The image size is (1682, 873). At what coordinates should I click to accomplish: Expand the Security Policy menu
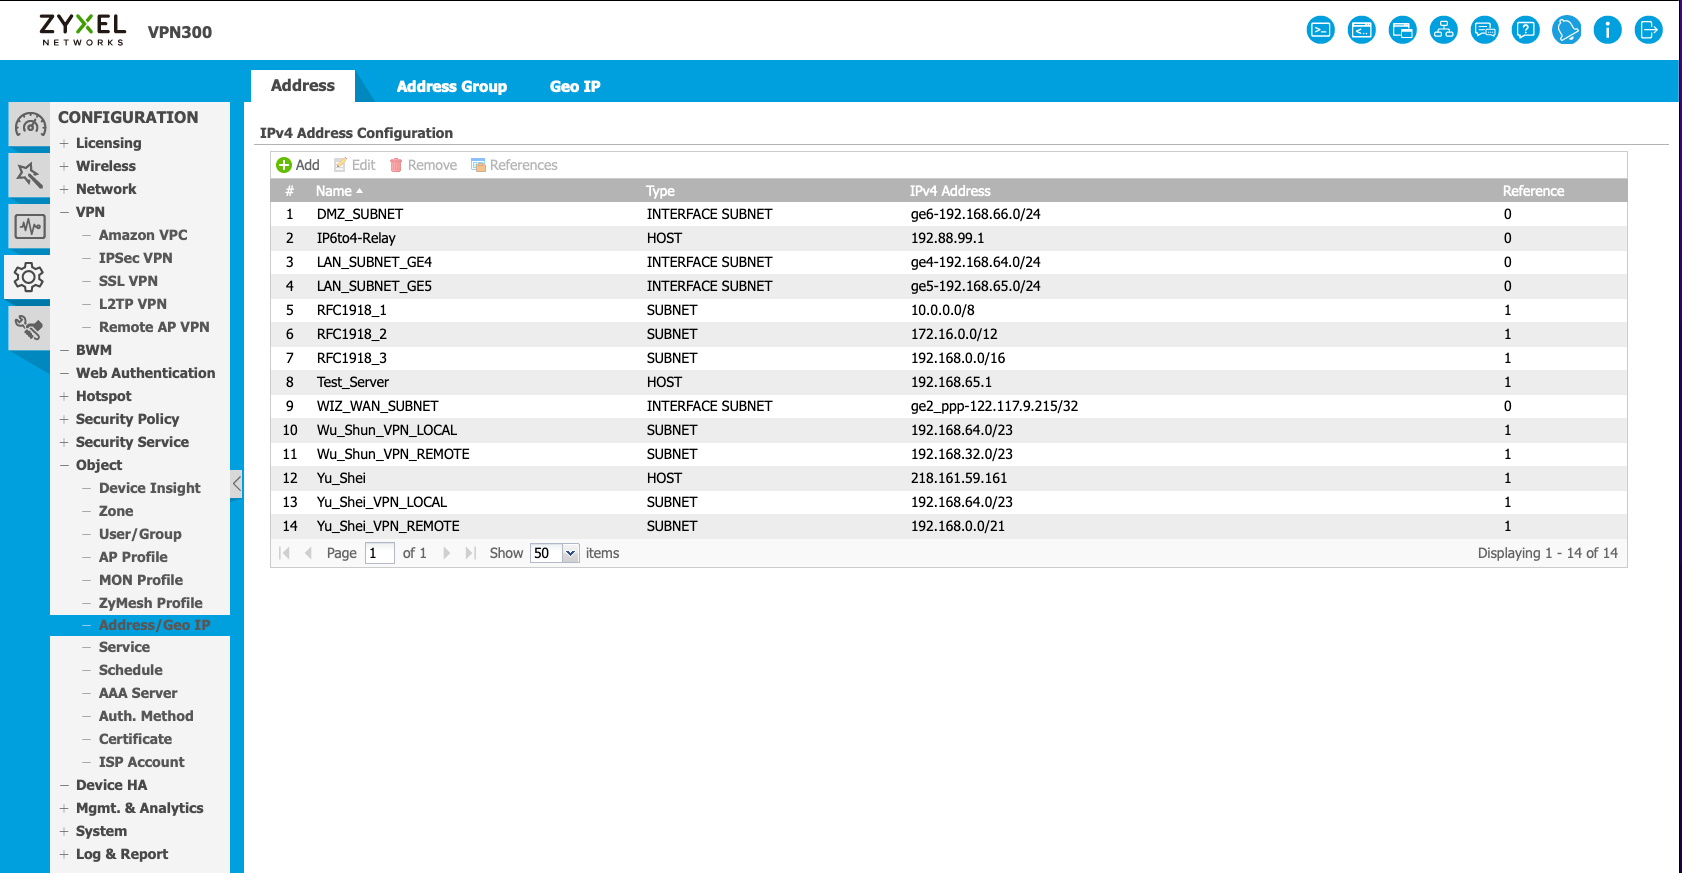tap(64, 419)
